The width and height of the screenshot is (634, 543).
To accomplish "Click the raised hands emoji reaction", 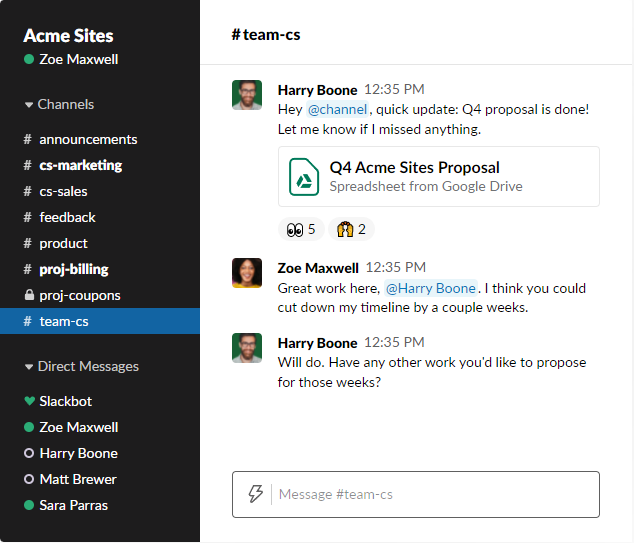I will coord(351,229).
